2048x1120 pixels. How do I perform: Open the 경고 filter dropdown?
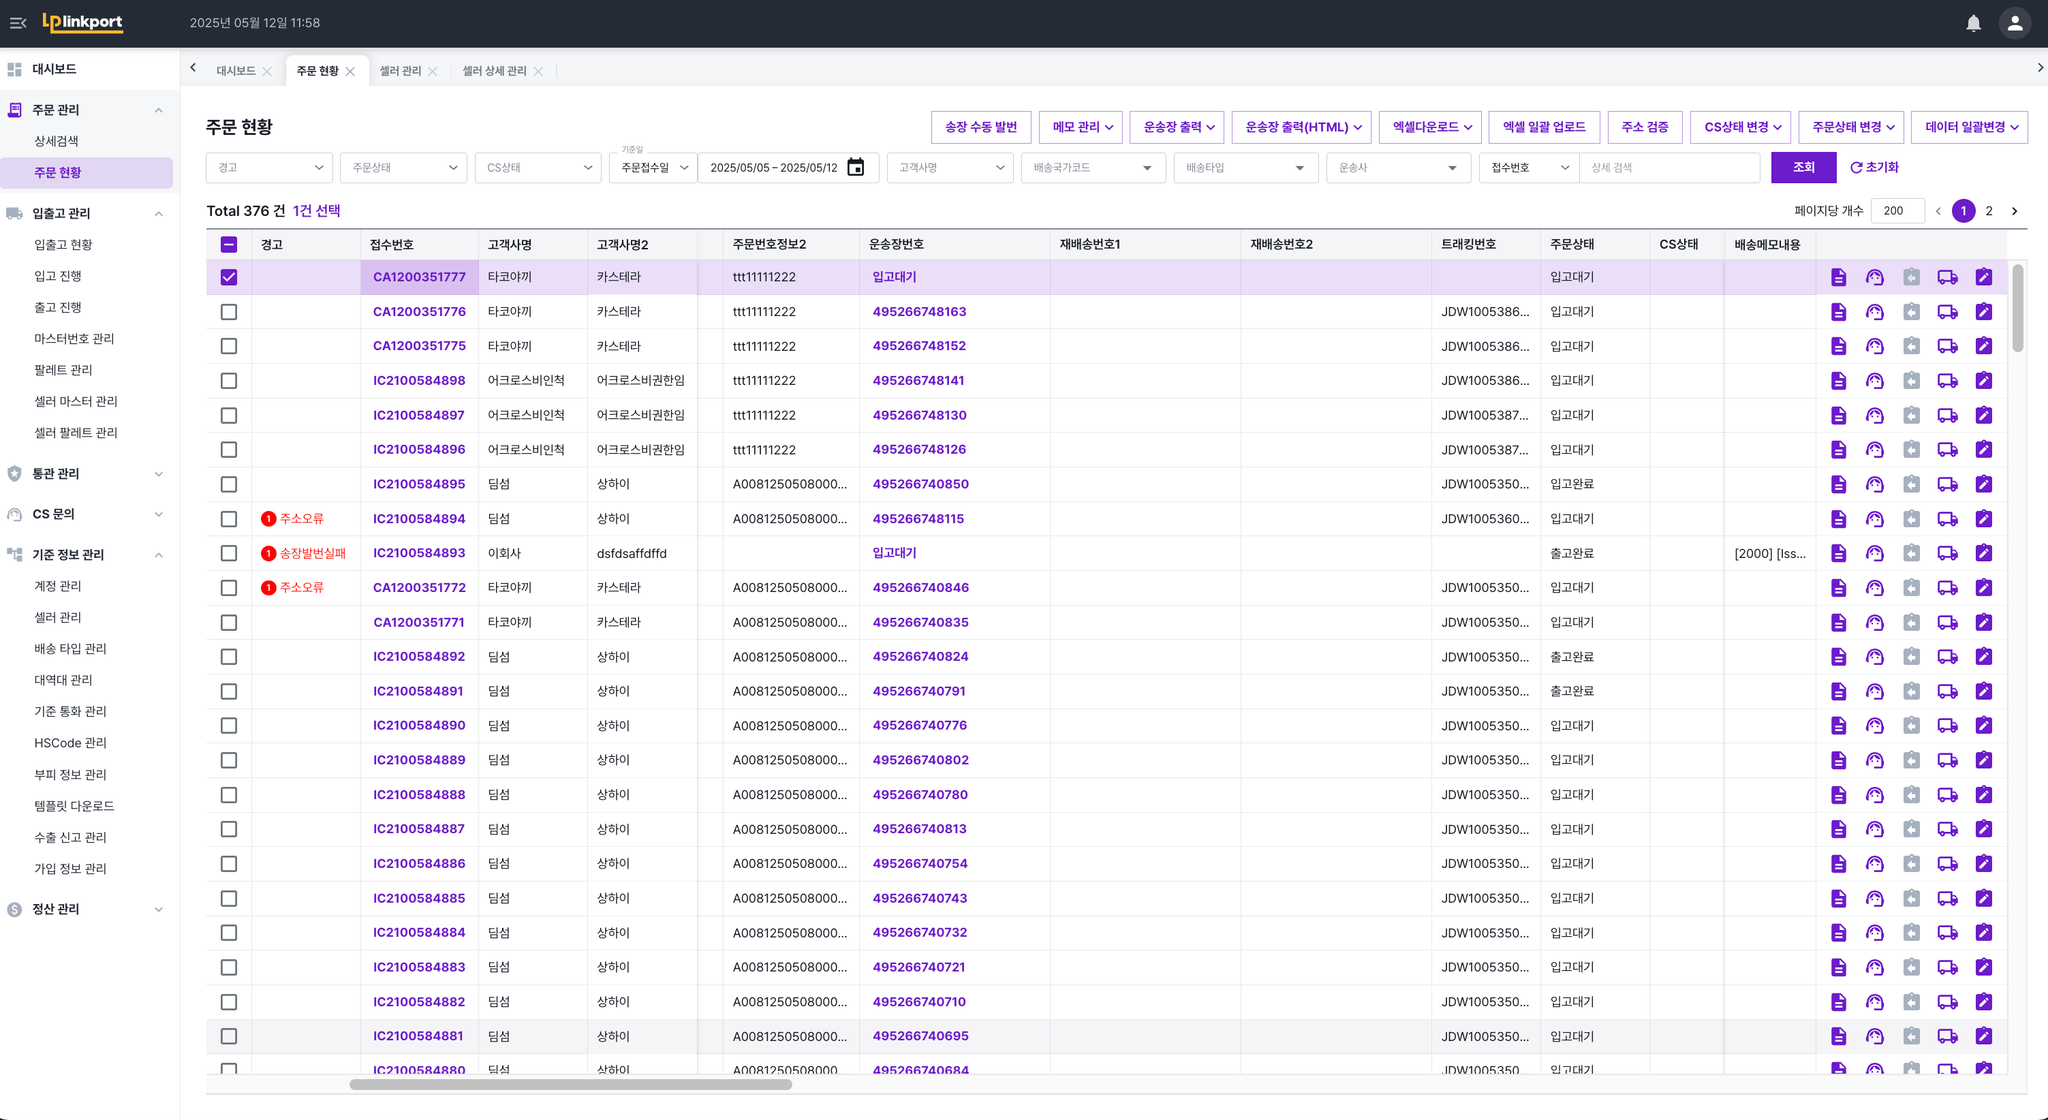click(x=269, y=168)
